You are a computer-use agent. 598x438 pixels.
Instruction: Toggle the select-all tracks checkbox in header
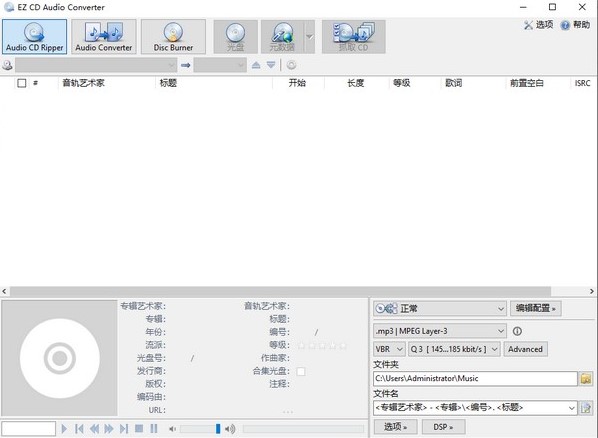pos(22,83)
